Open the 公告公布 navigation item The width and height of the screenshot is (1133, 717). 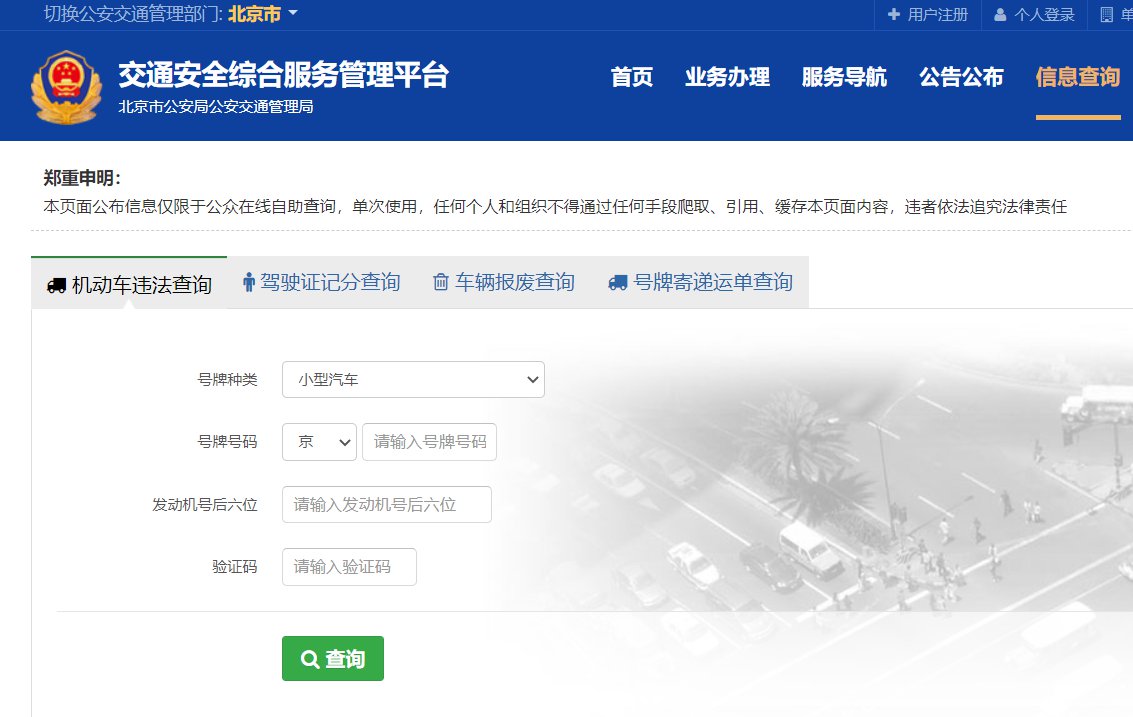(x=961, y=77)
